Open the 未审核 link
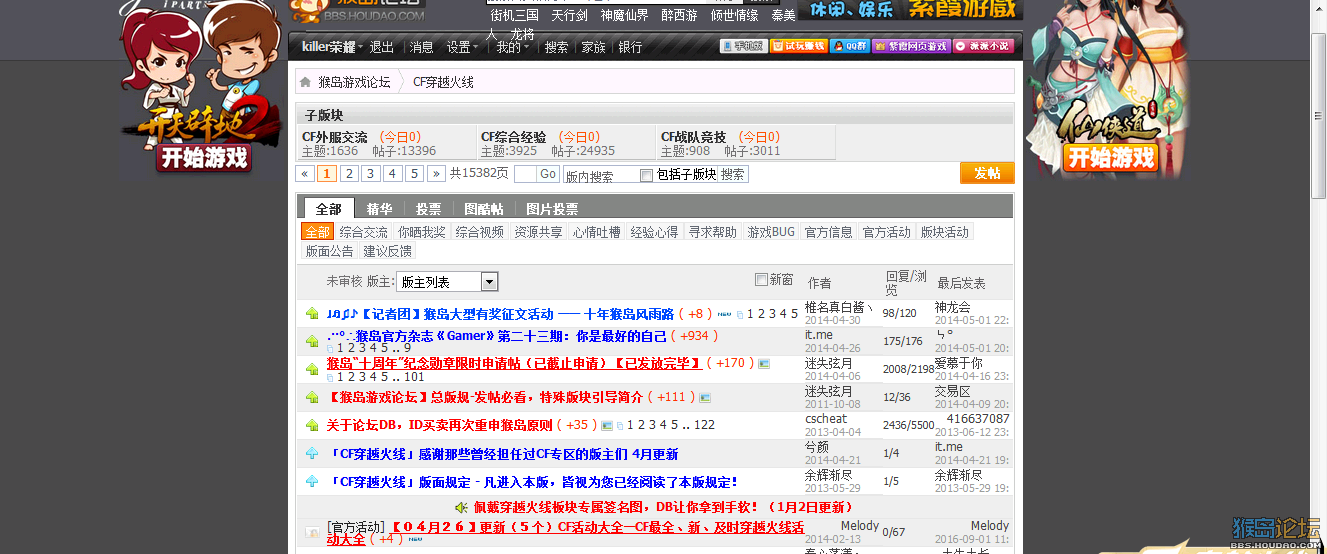 [344, 282]
